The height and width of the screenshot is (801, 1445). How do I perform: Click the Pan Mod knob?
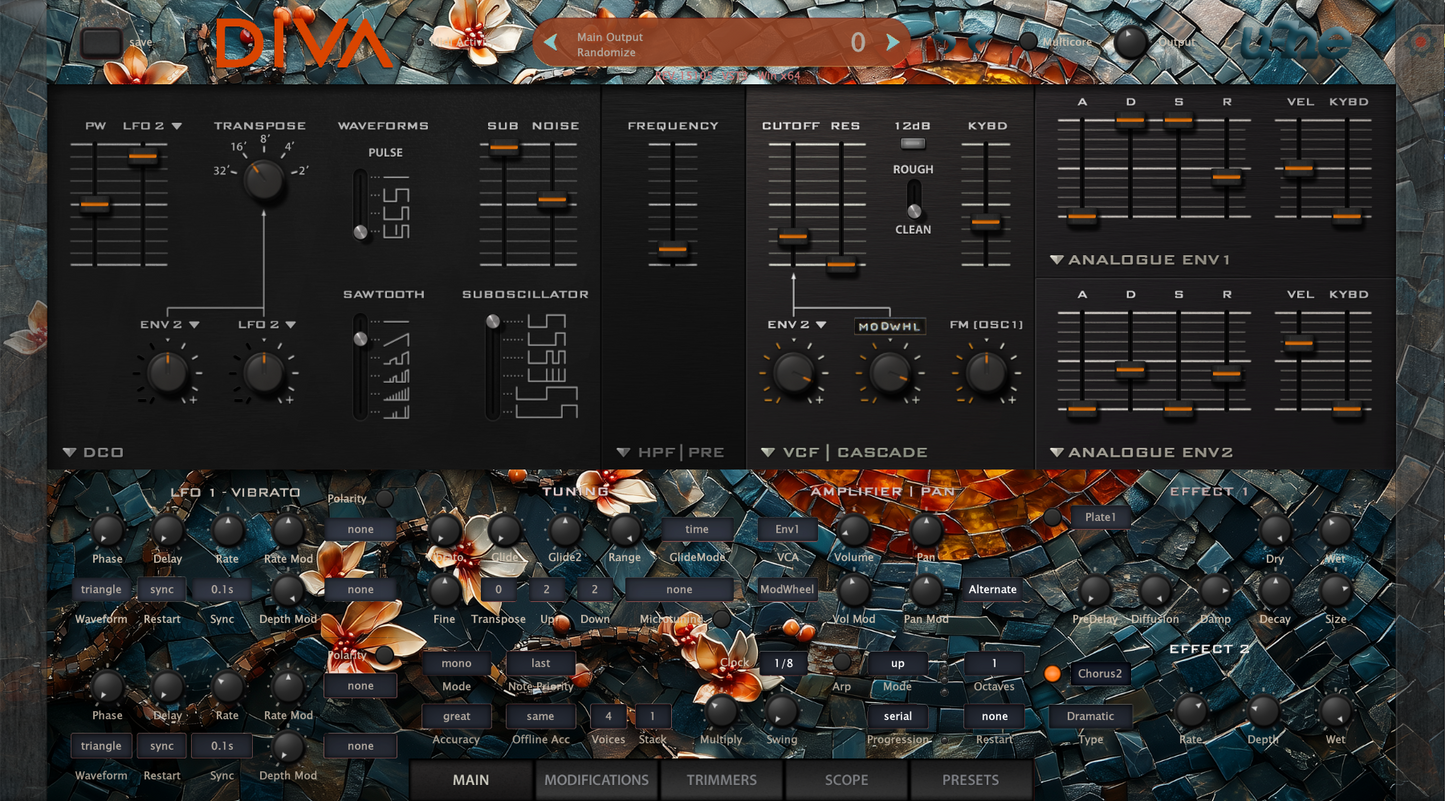[x=926, y=591]
